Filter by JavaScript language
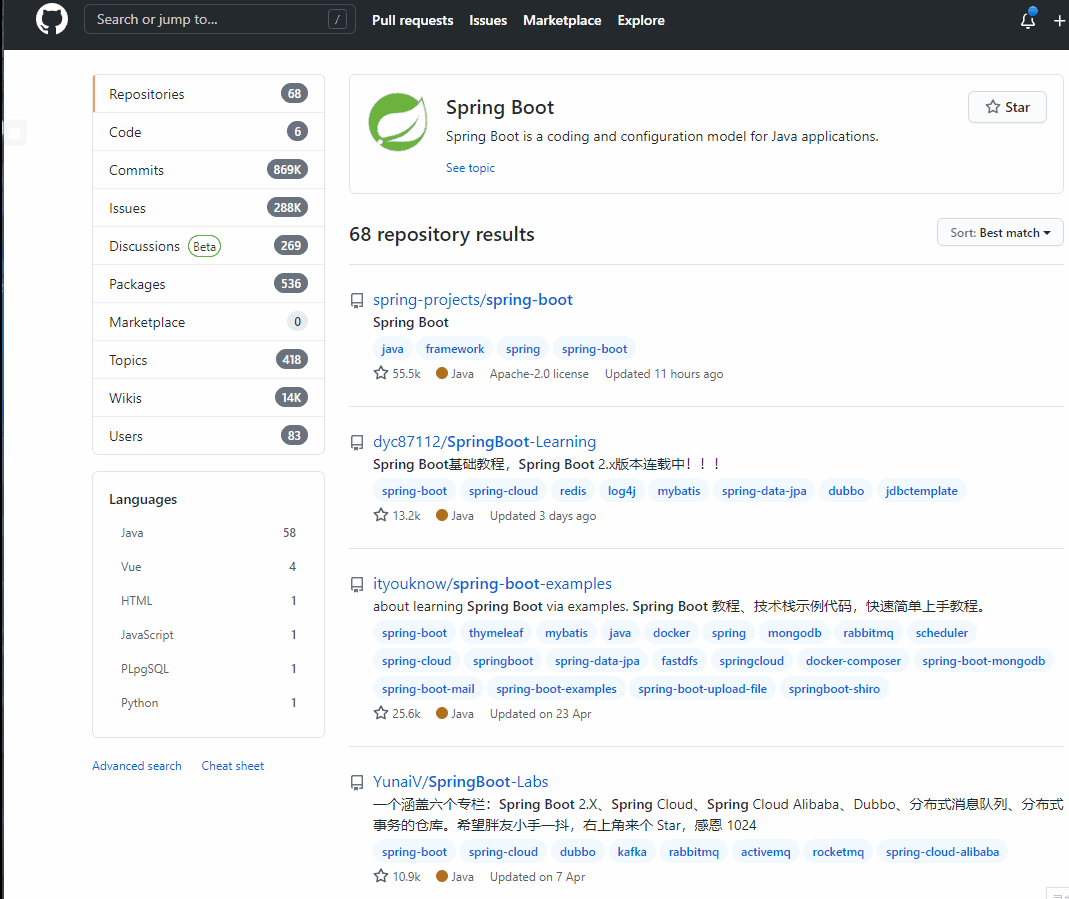This screenshot has width=1069, height=899. click(x=209, y=635)
